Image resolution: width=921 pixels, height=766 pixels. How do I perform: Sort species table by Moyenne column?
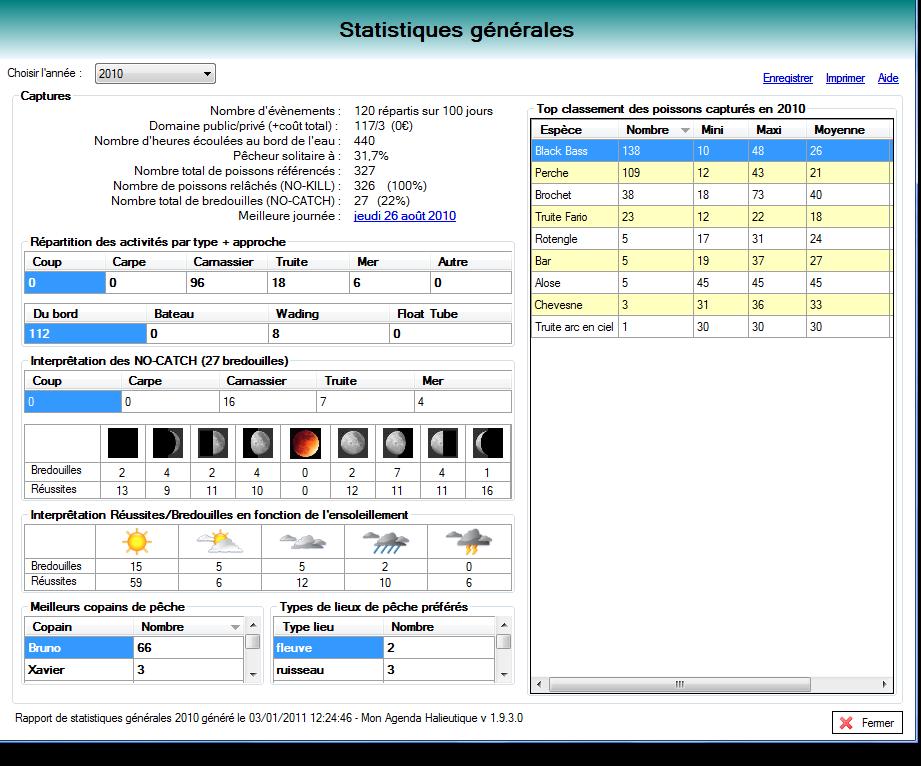pos(849,130)
